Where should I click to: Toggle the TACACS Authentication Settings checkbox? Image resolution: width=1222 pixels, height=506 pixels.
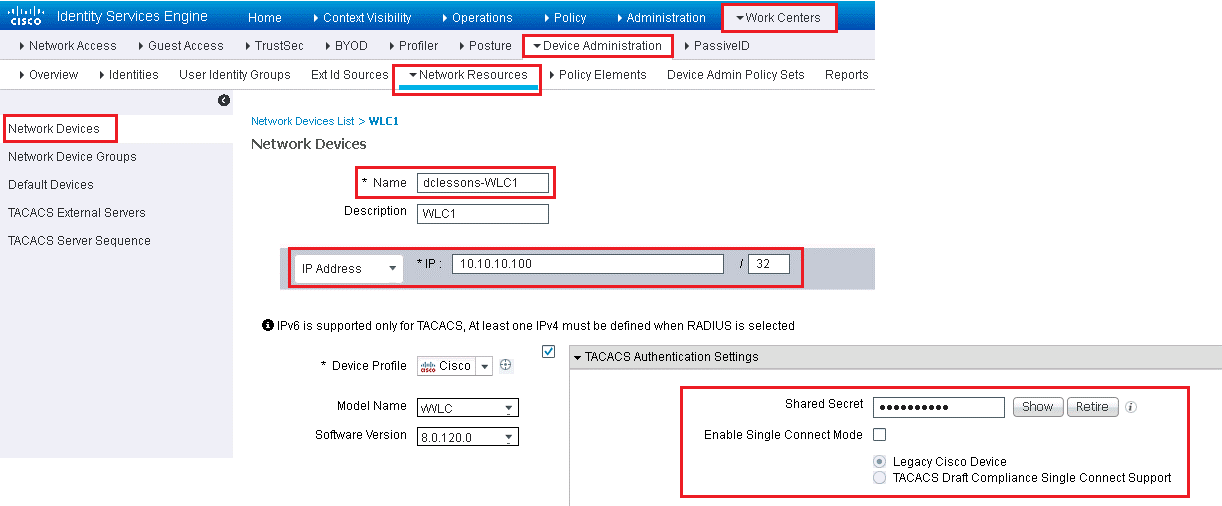548,350
